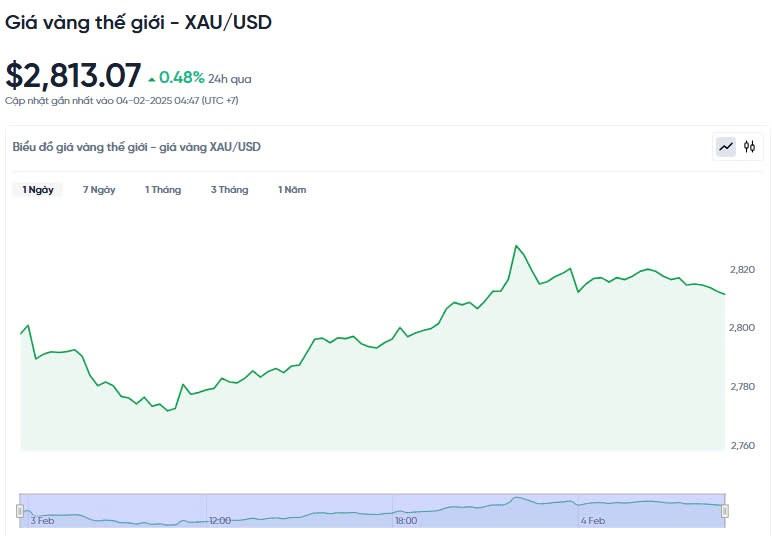The height and width of the screenshot is (536, 772).
Task: Click right handle of range navigator
Action: (725, 511)
